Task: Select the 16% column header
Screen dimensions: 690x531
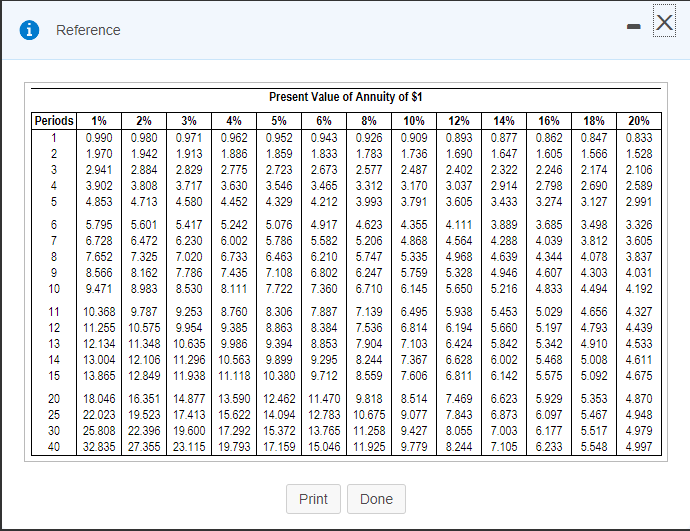Action: (549, 121)
